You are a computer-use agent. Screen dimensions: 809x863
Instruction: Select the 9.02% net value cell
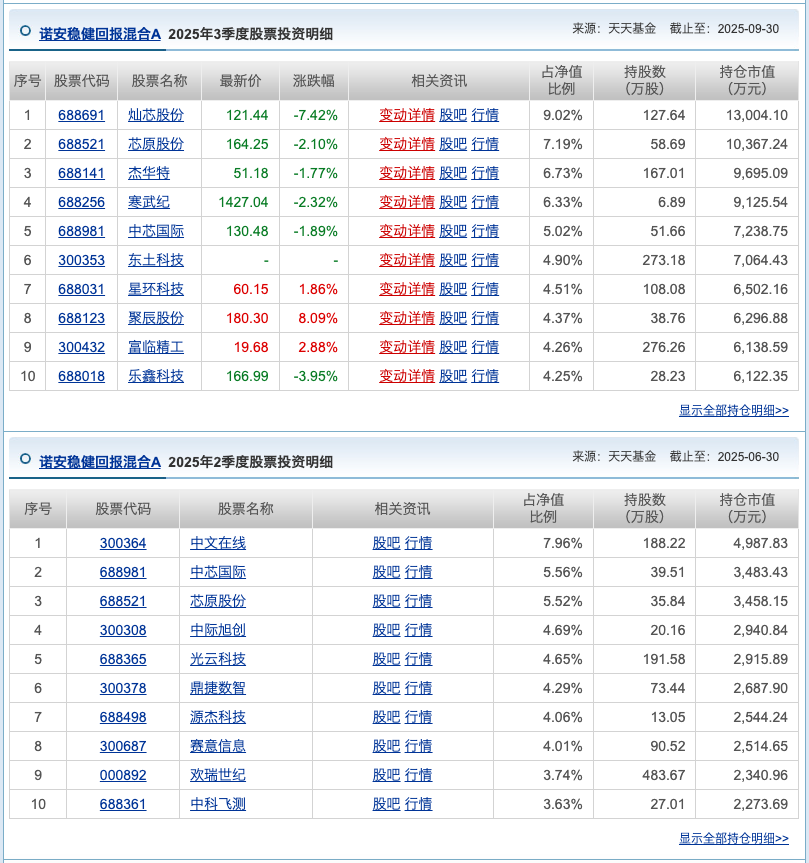click(x=561, y=115)
